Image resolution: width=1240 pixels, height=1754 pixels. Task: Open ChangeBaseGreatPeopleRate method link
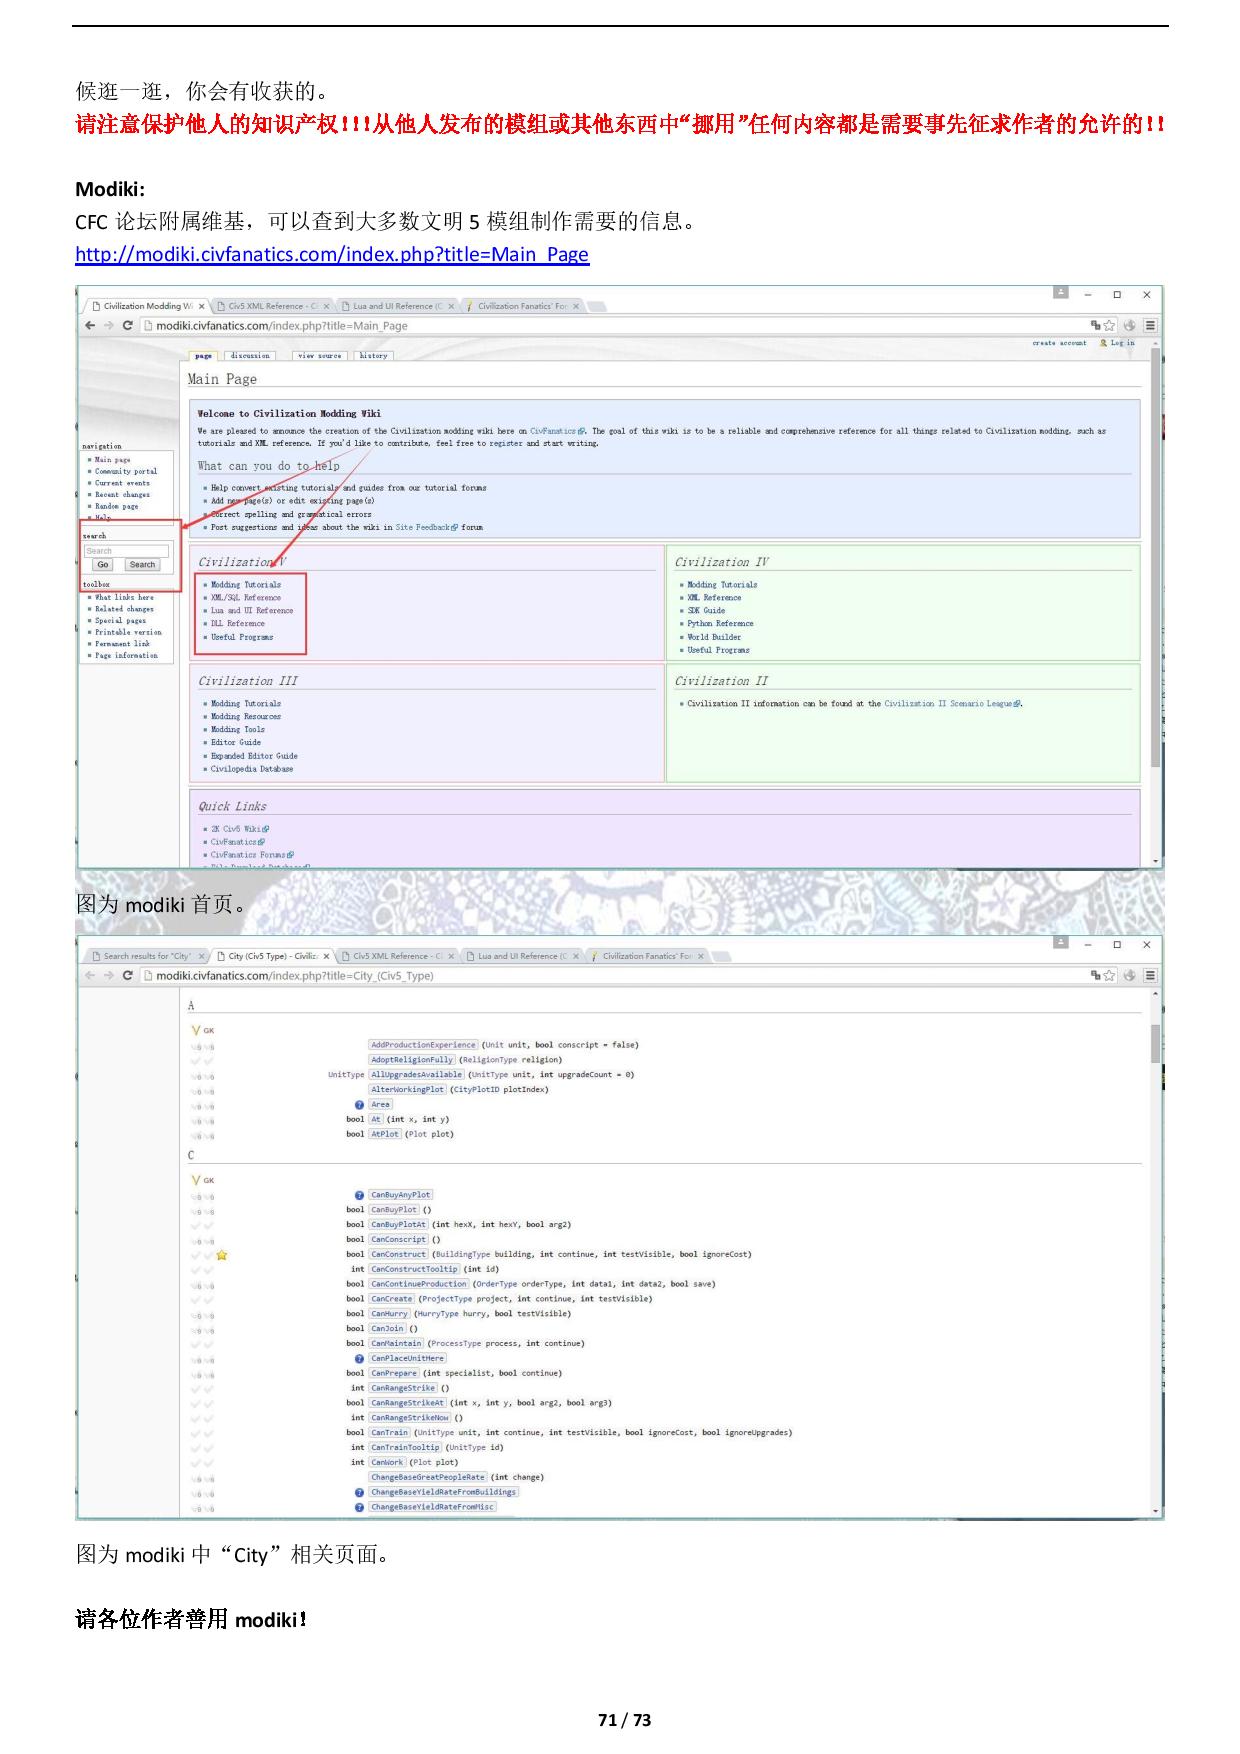[x=428, y=1477]
